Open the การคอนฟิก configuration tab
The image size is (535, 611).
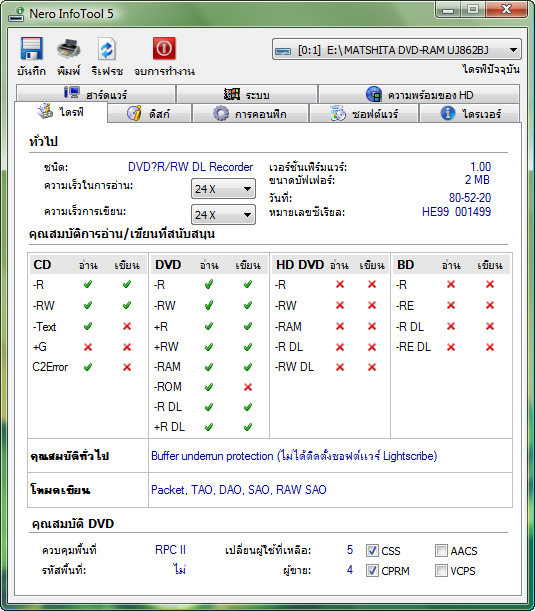point(250,113)
